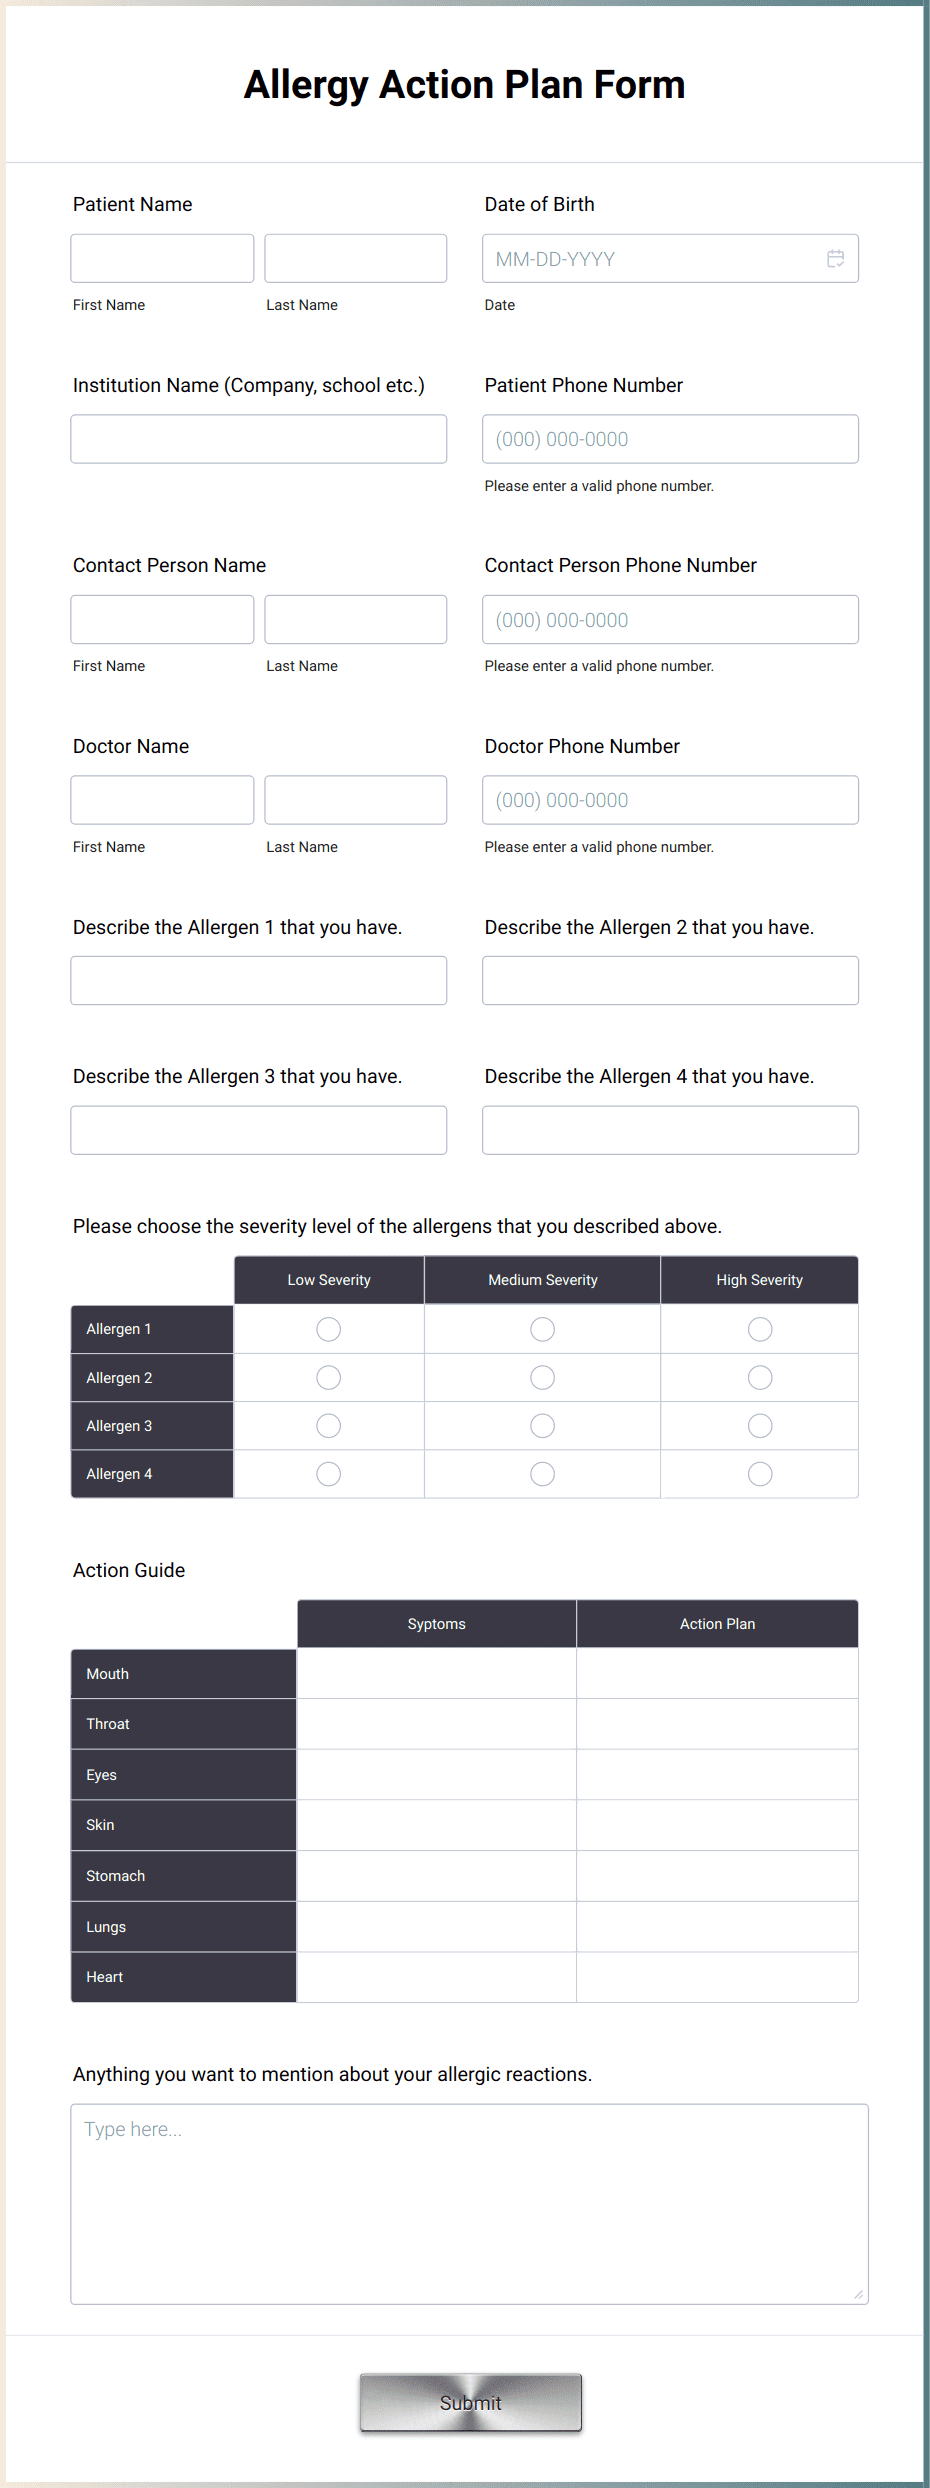Click the Patient Last Name field

pyautogui.click(x=355, y=258)
